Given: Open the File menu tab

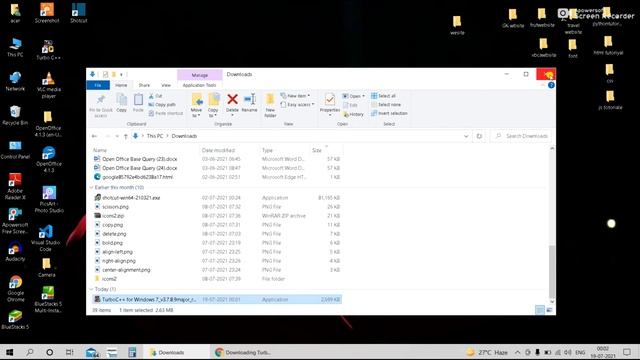Looking at the screenshot, I should 98,85.
